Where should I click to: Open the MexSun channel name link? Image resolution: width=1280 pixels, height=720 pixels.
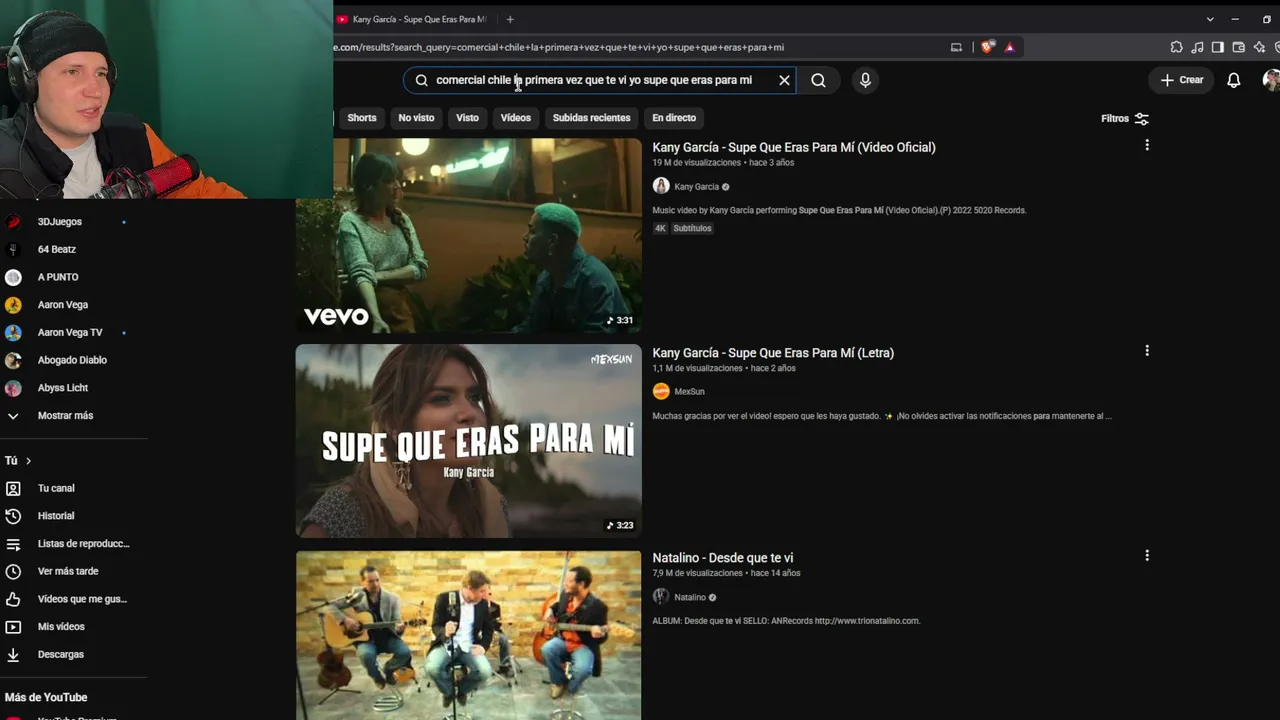[690, 392]
